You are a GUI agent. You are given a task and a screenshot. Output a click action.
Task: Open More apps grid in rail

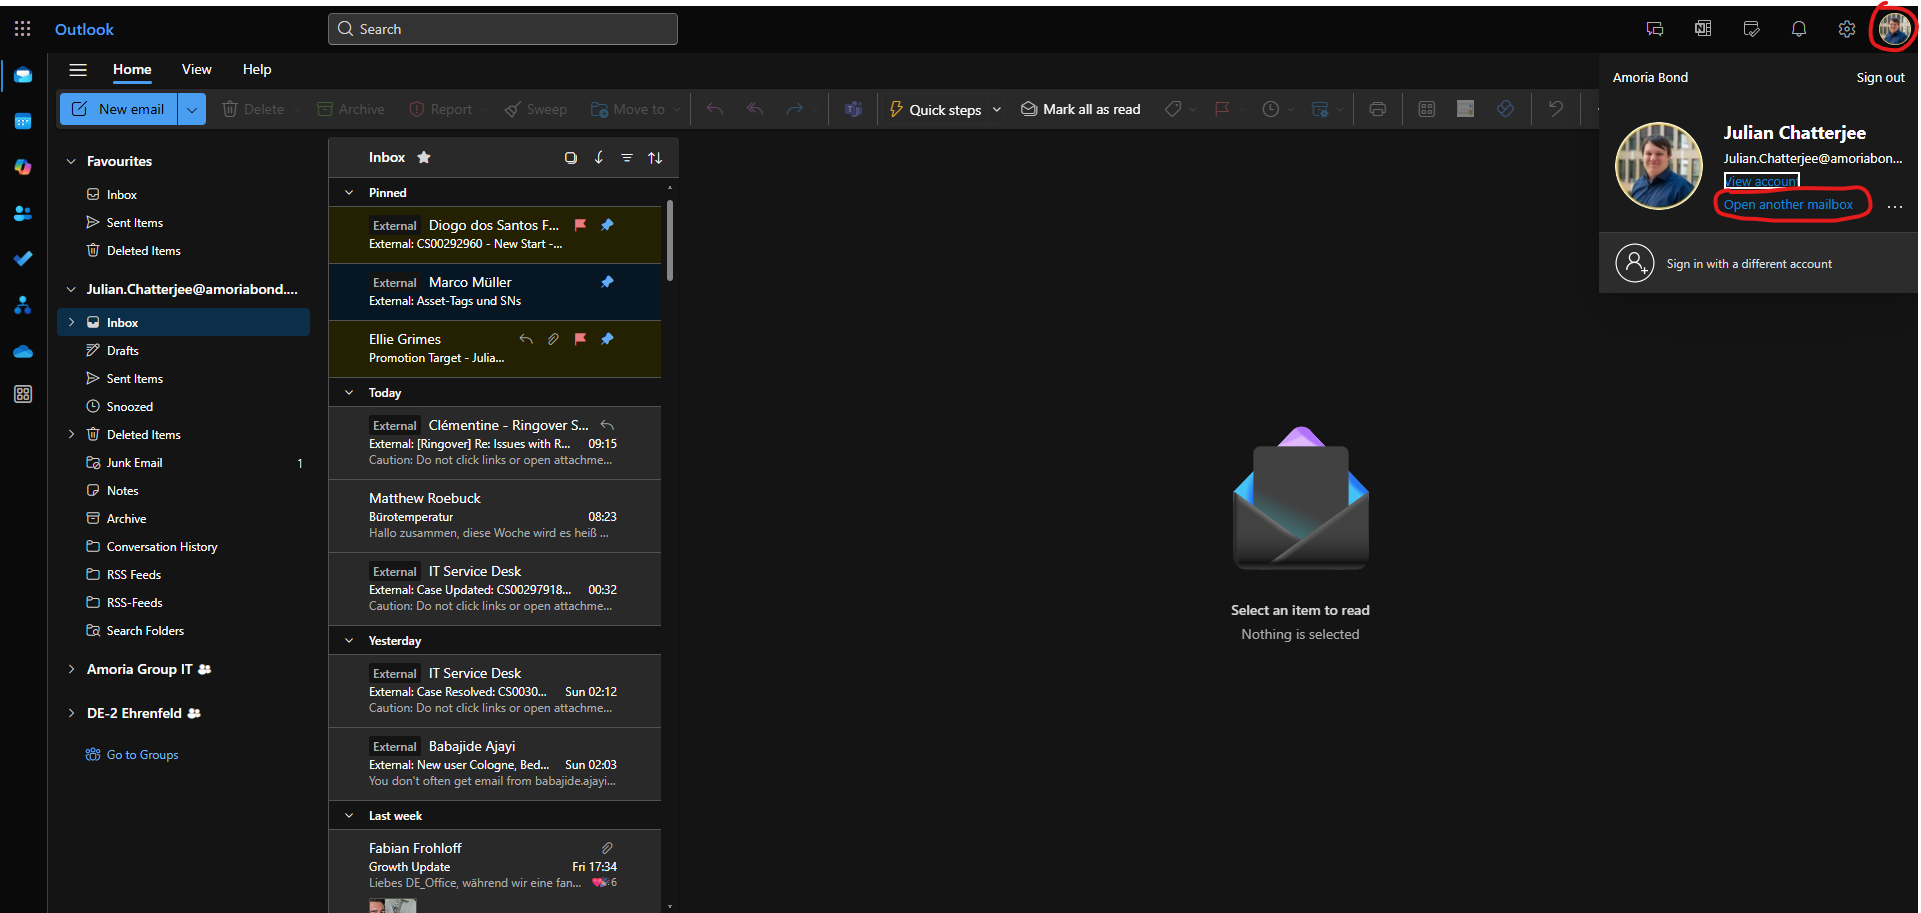point(23,394)
